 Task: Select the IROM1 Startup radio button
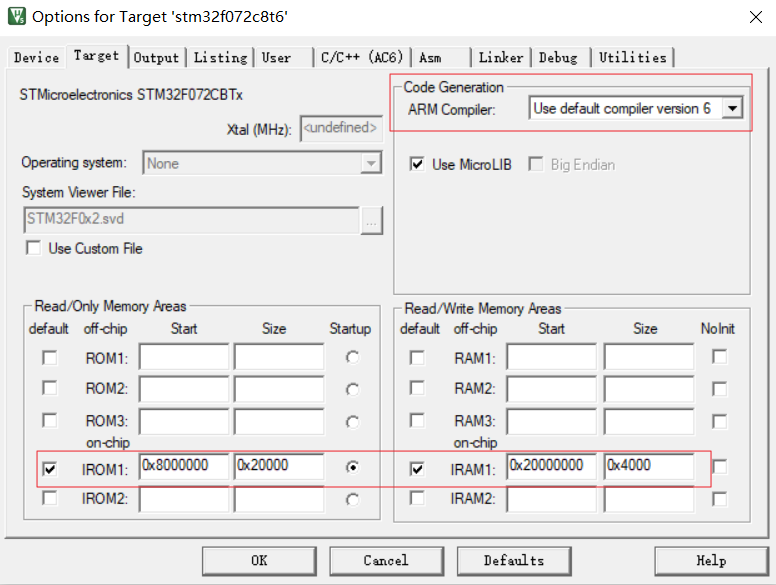coord(352,467)
